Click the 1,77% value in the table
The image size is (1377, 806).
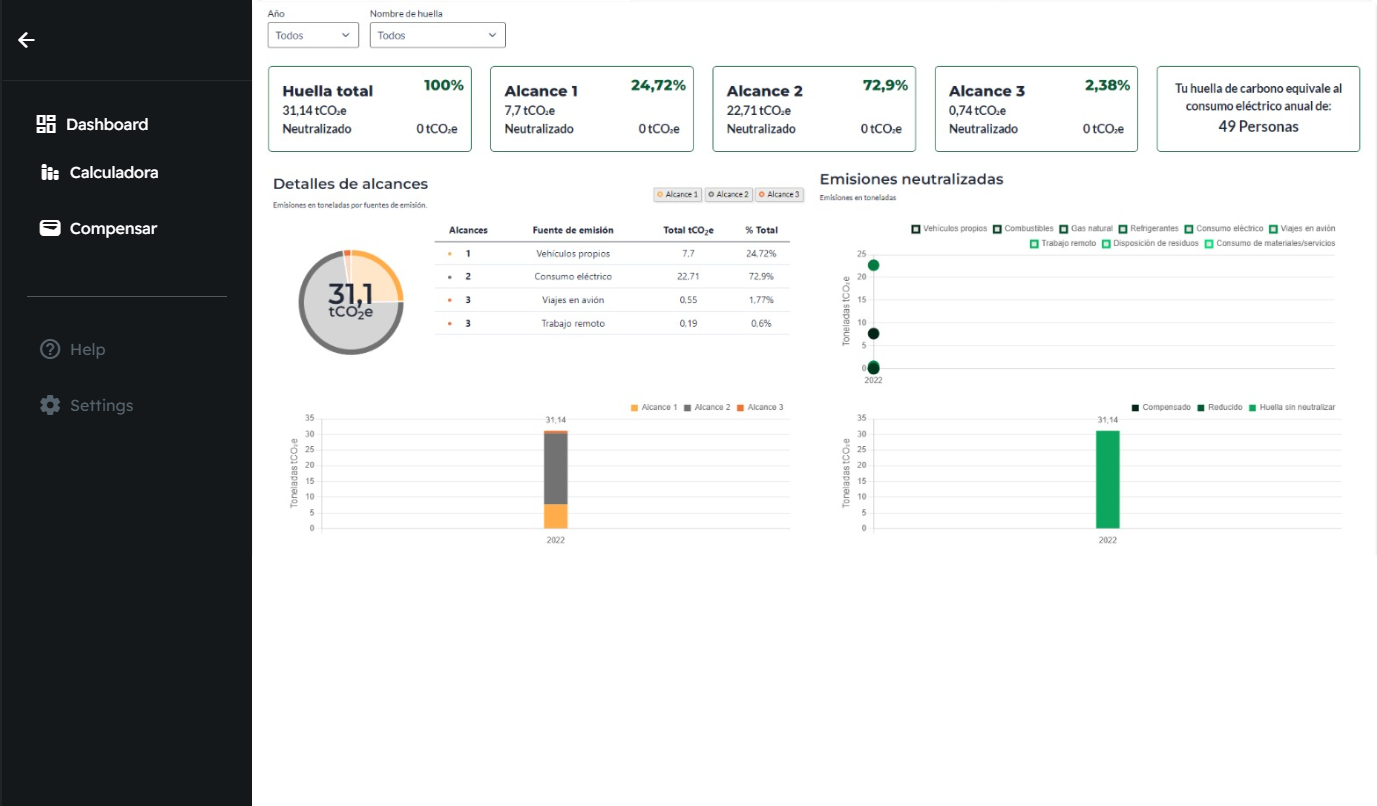761,300
